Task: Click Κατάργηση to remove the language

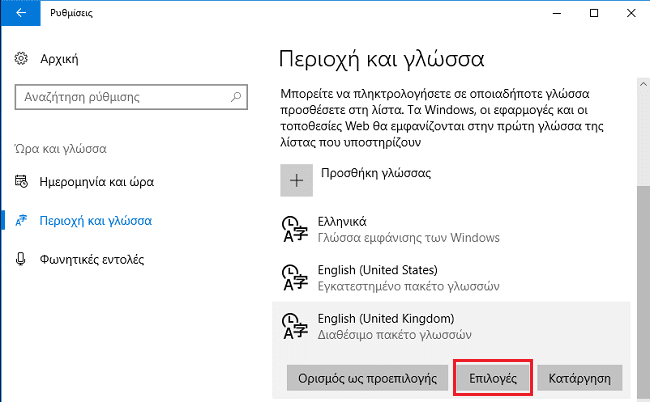Action: [580, 378]
